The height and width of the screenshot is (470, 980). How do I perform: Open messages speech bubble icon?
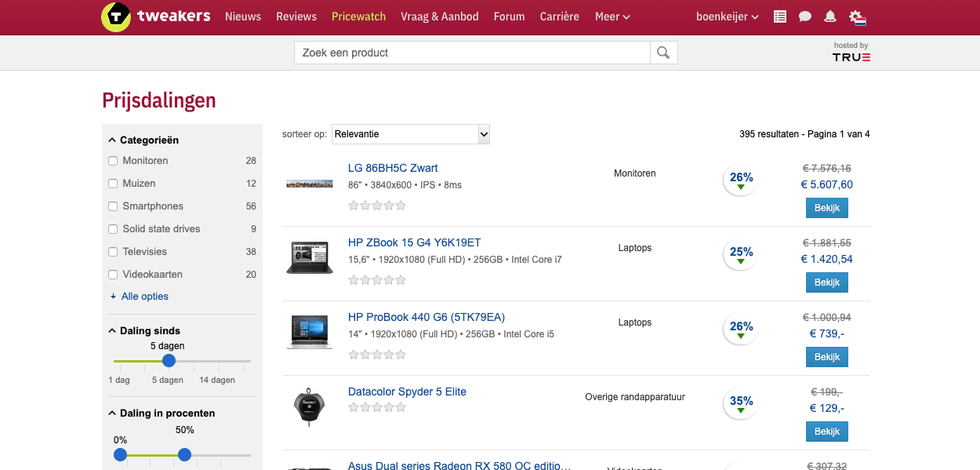pyautogui.click(x=805, y=17)
